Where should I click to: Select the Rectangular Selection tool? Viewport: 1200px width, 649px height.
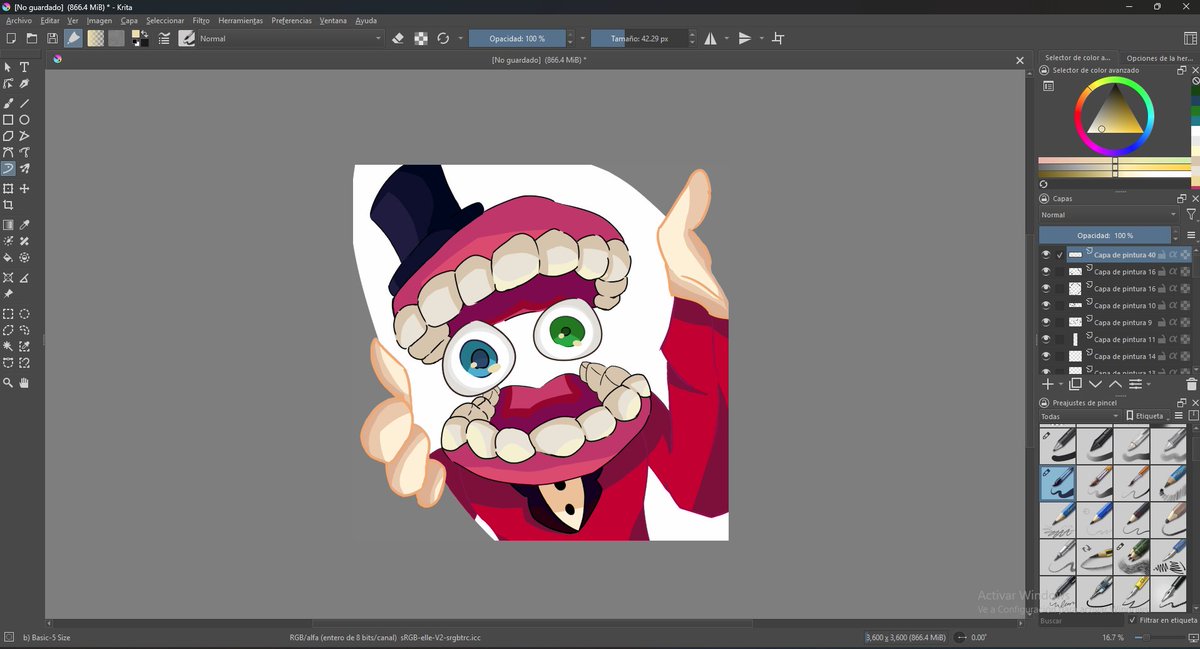(x=8, y=314)
